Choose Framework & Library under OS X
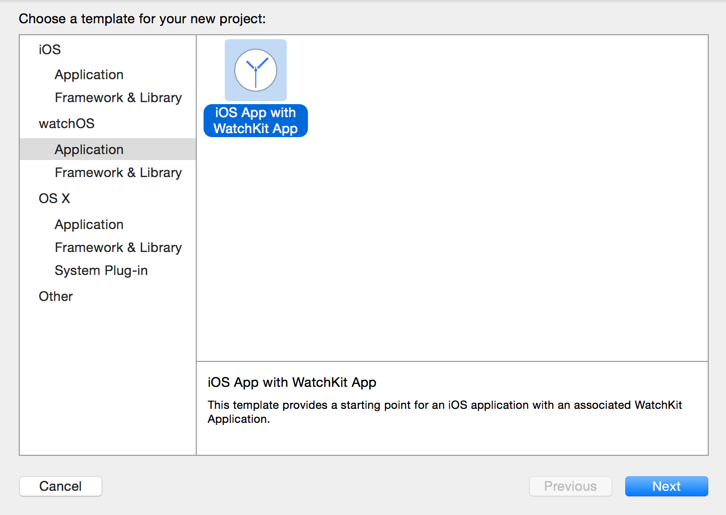726x515 pixels. point(118,248)
